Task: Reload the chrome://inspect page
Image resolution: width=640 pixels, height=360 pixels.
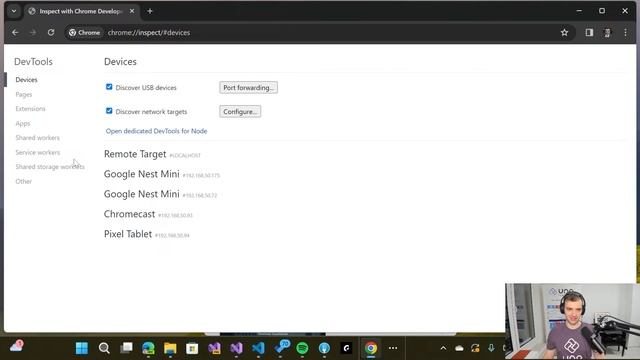Action: 51,32
